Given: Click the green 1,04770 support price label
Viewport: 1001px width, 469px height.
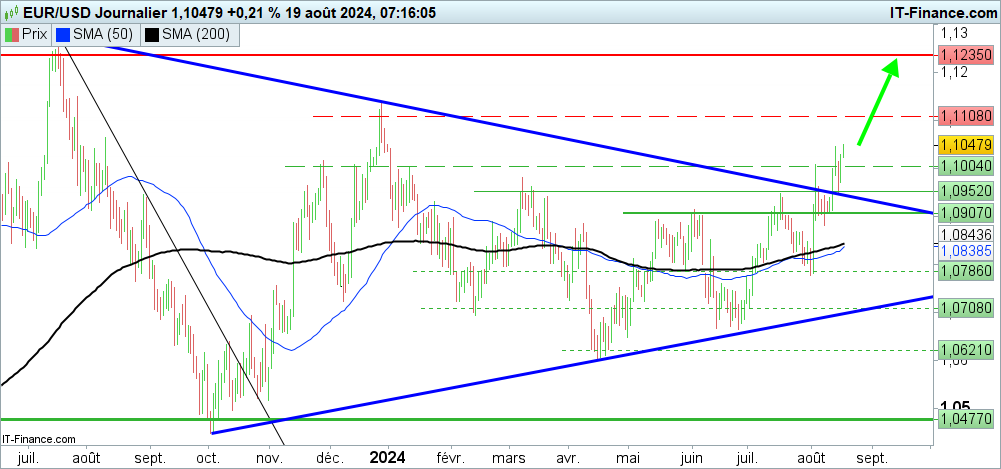Looking at the screenshot, I should 965,420.
